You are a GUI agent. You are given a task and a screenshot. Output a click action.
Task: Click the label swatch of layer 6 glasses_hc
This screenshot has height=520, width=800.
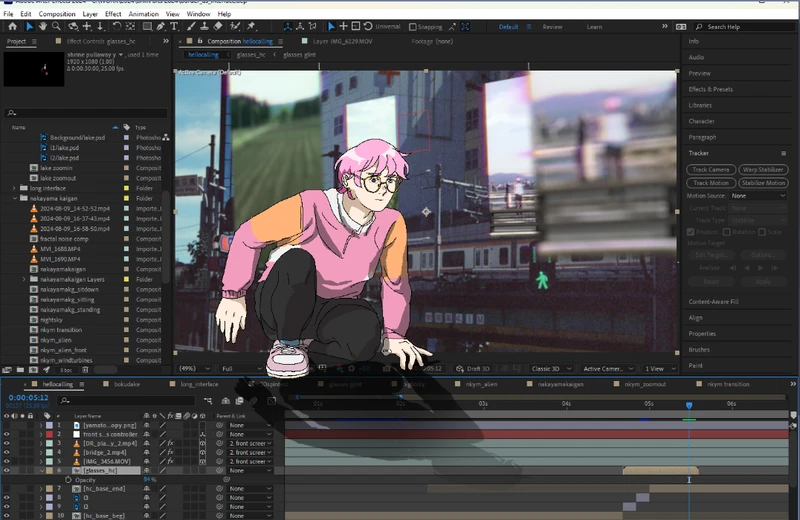click(49, 471)
